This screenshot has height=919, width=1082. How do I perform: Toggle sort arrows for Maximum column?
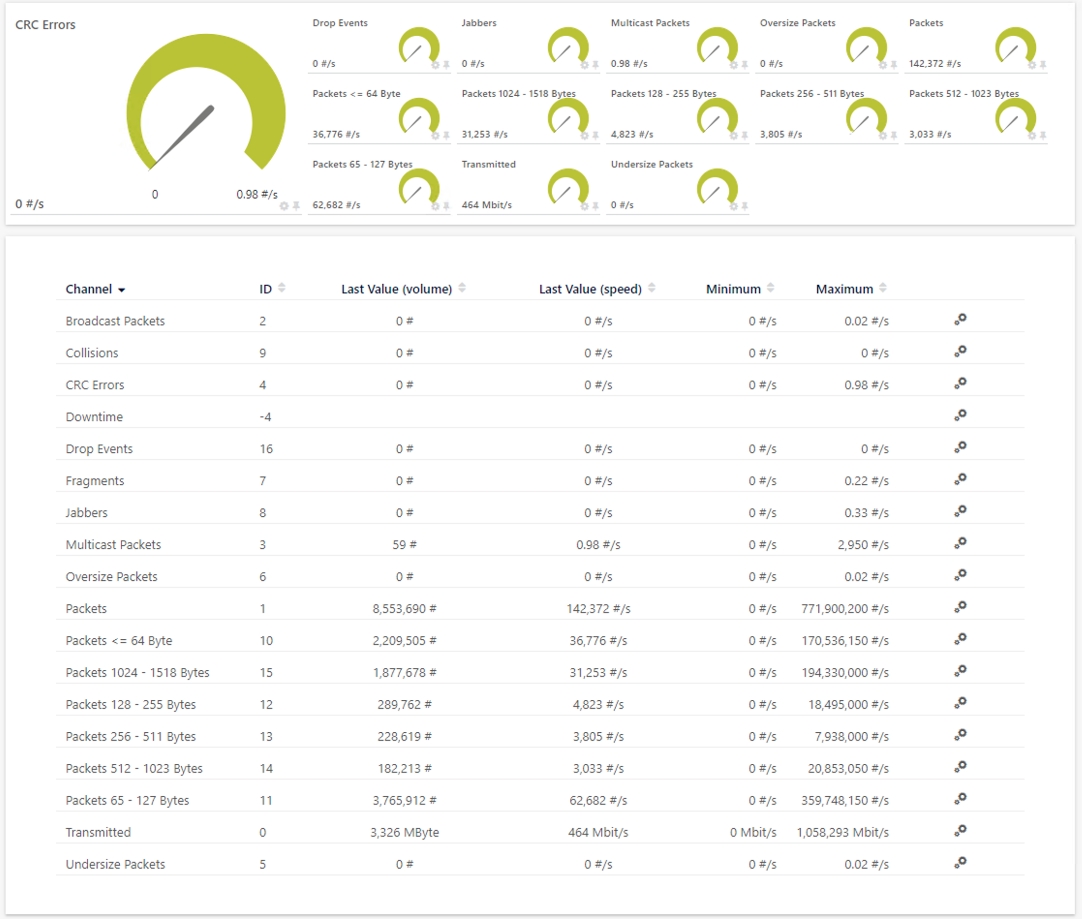[x=883, y=288]
